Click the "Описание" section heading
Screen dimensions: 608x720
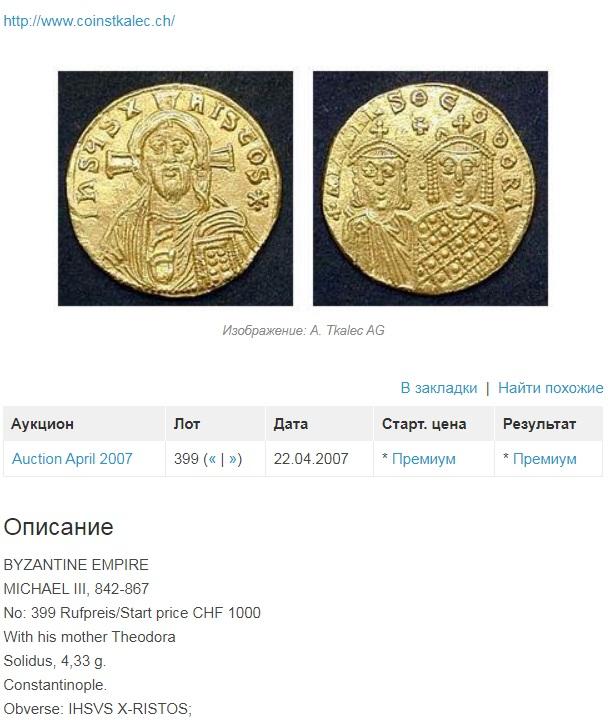[x=58, y=527]
